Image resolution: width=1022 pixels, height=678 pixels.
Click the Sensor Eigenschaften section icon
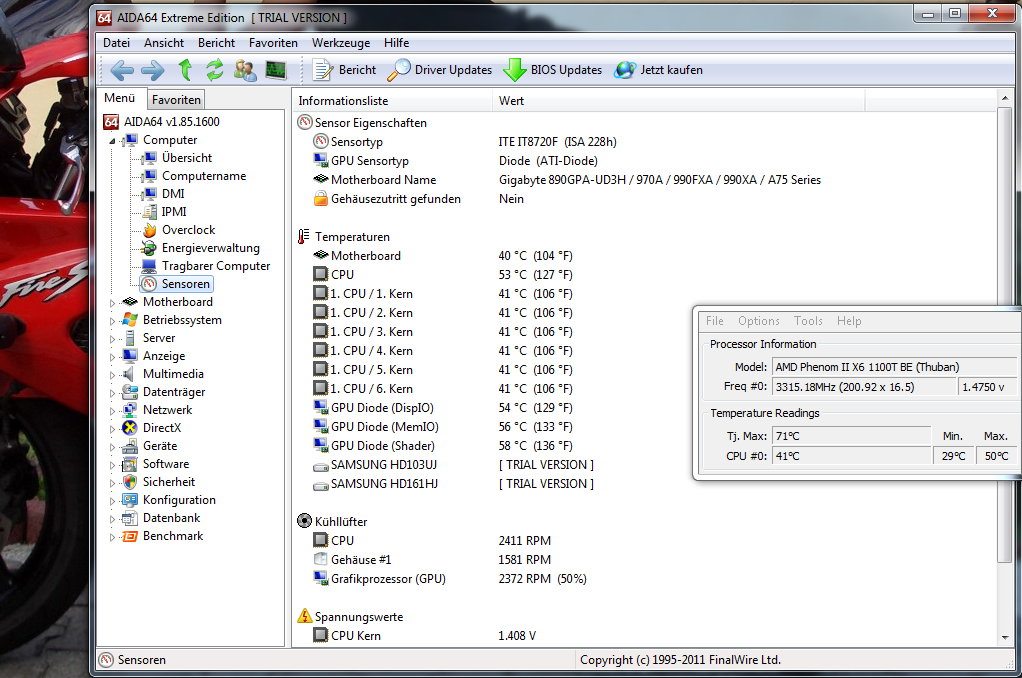(x=304, y=123)
